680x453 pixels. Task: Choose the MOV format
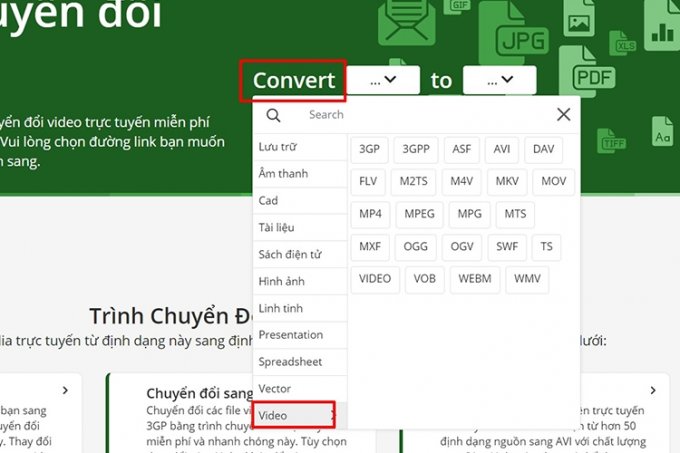pos(554,182)
